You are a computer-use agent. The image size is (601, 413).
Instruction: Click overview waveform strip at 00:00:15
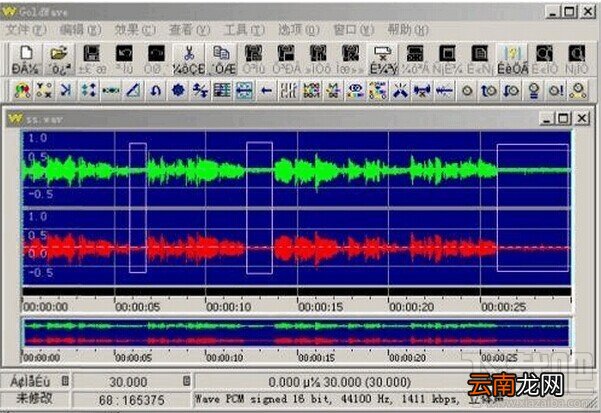pos(298,333)
